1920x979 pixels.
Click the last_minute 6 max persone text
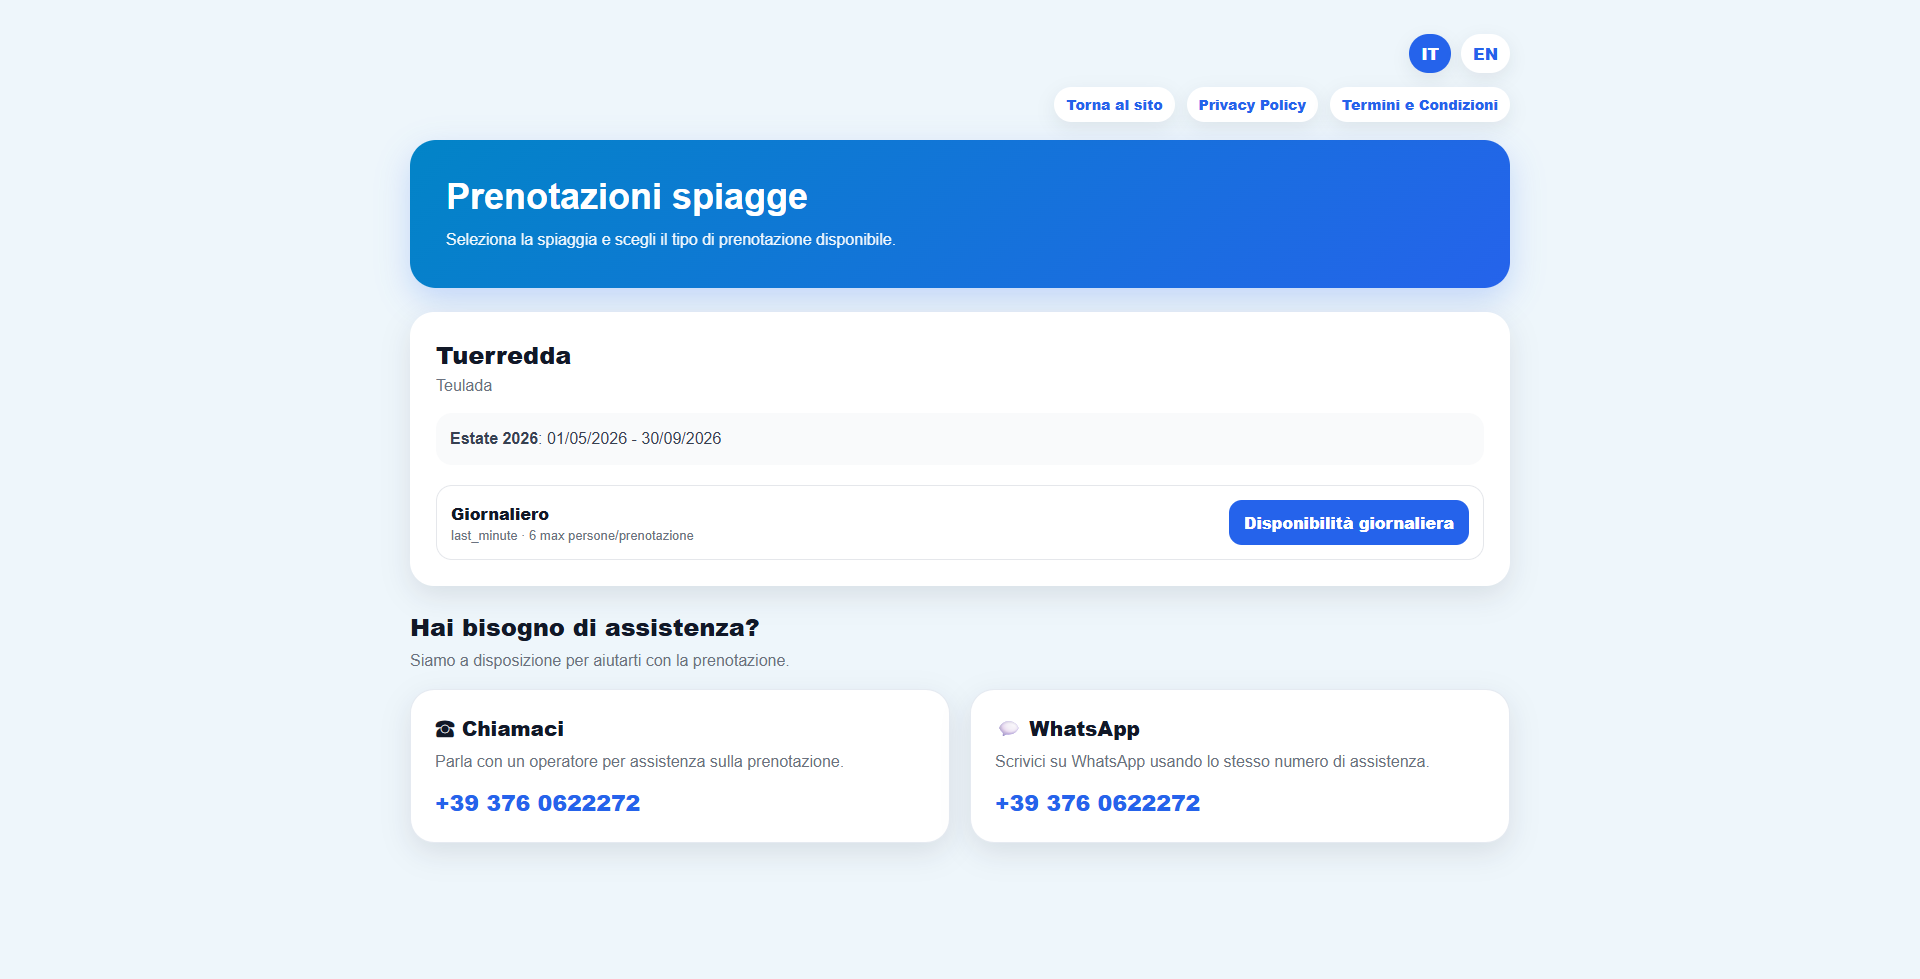click(x=572, y=536)
